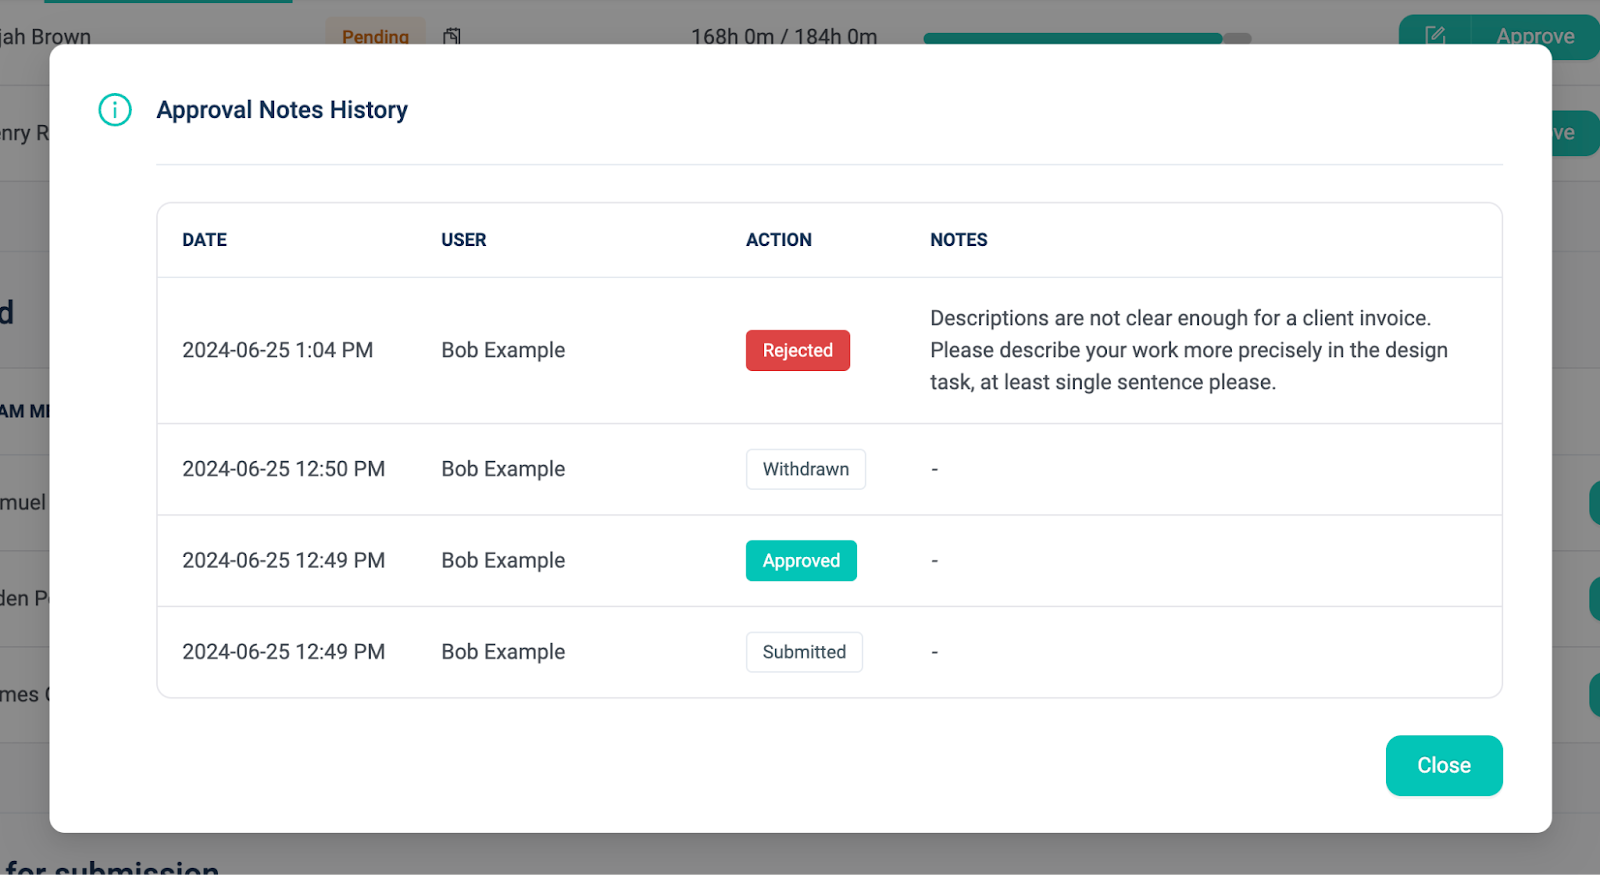Click the rejection note about client invoice descriptions
1600x875 pixels.
point(1189,350)
